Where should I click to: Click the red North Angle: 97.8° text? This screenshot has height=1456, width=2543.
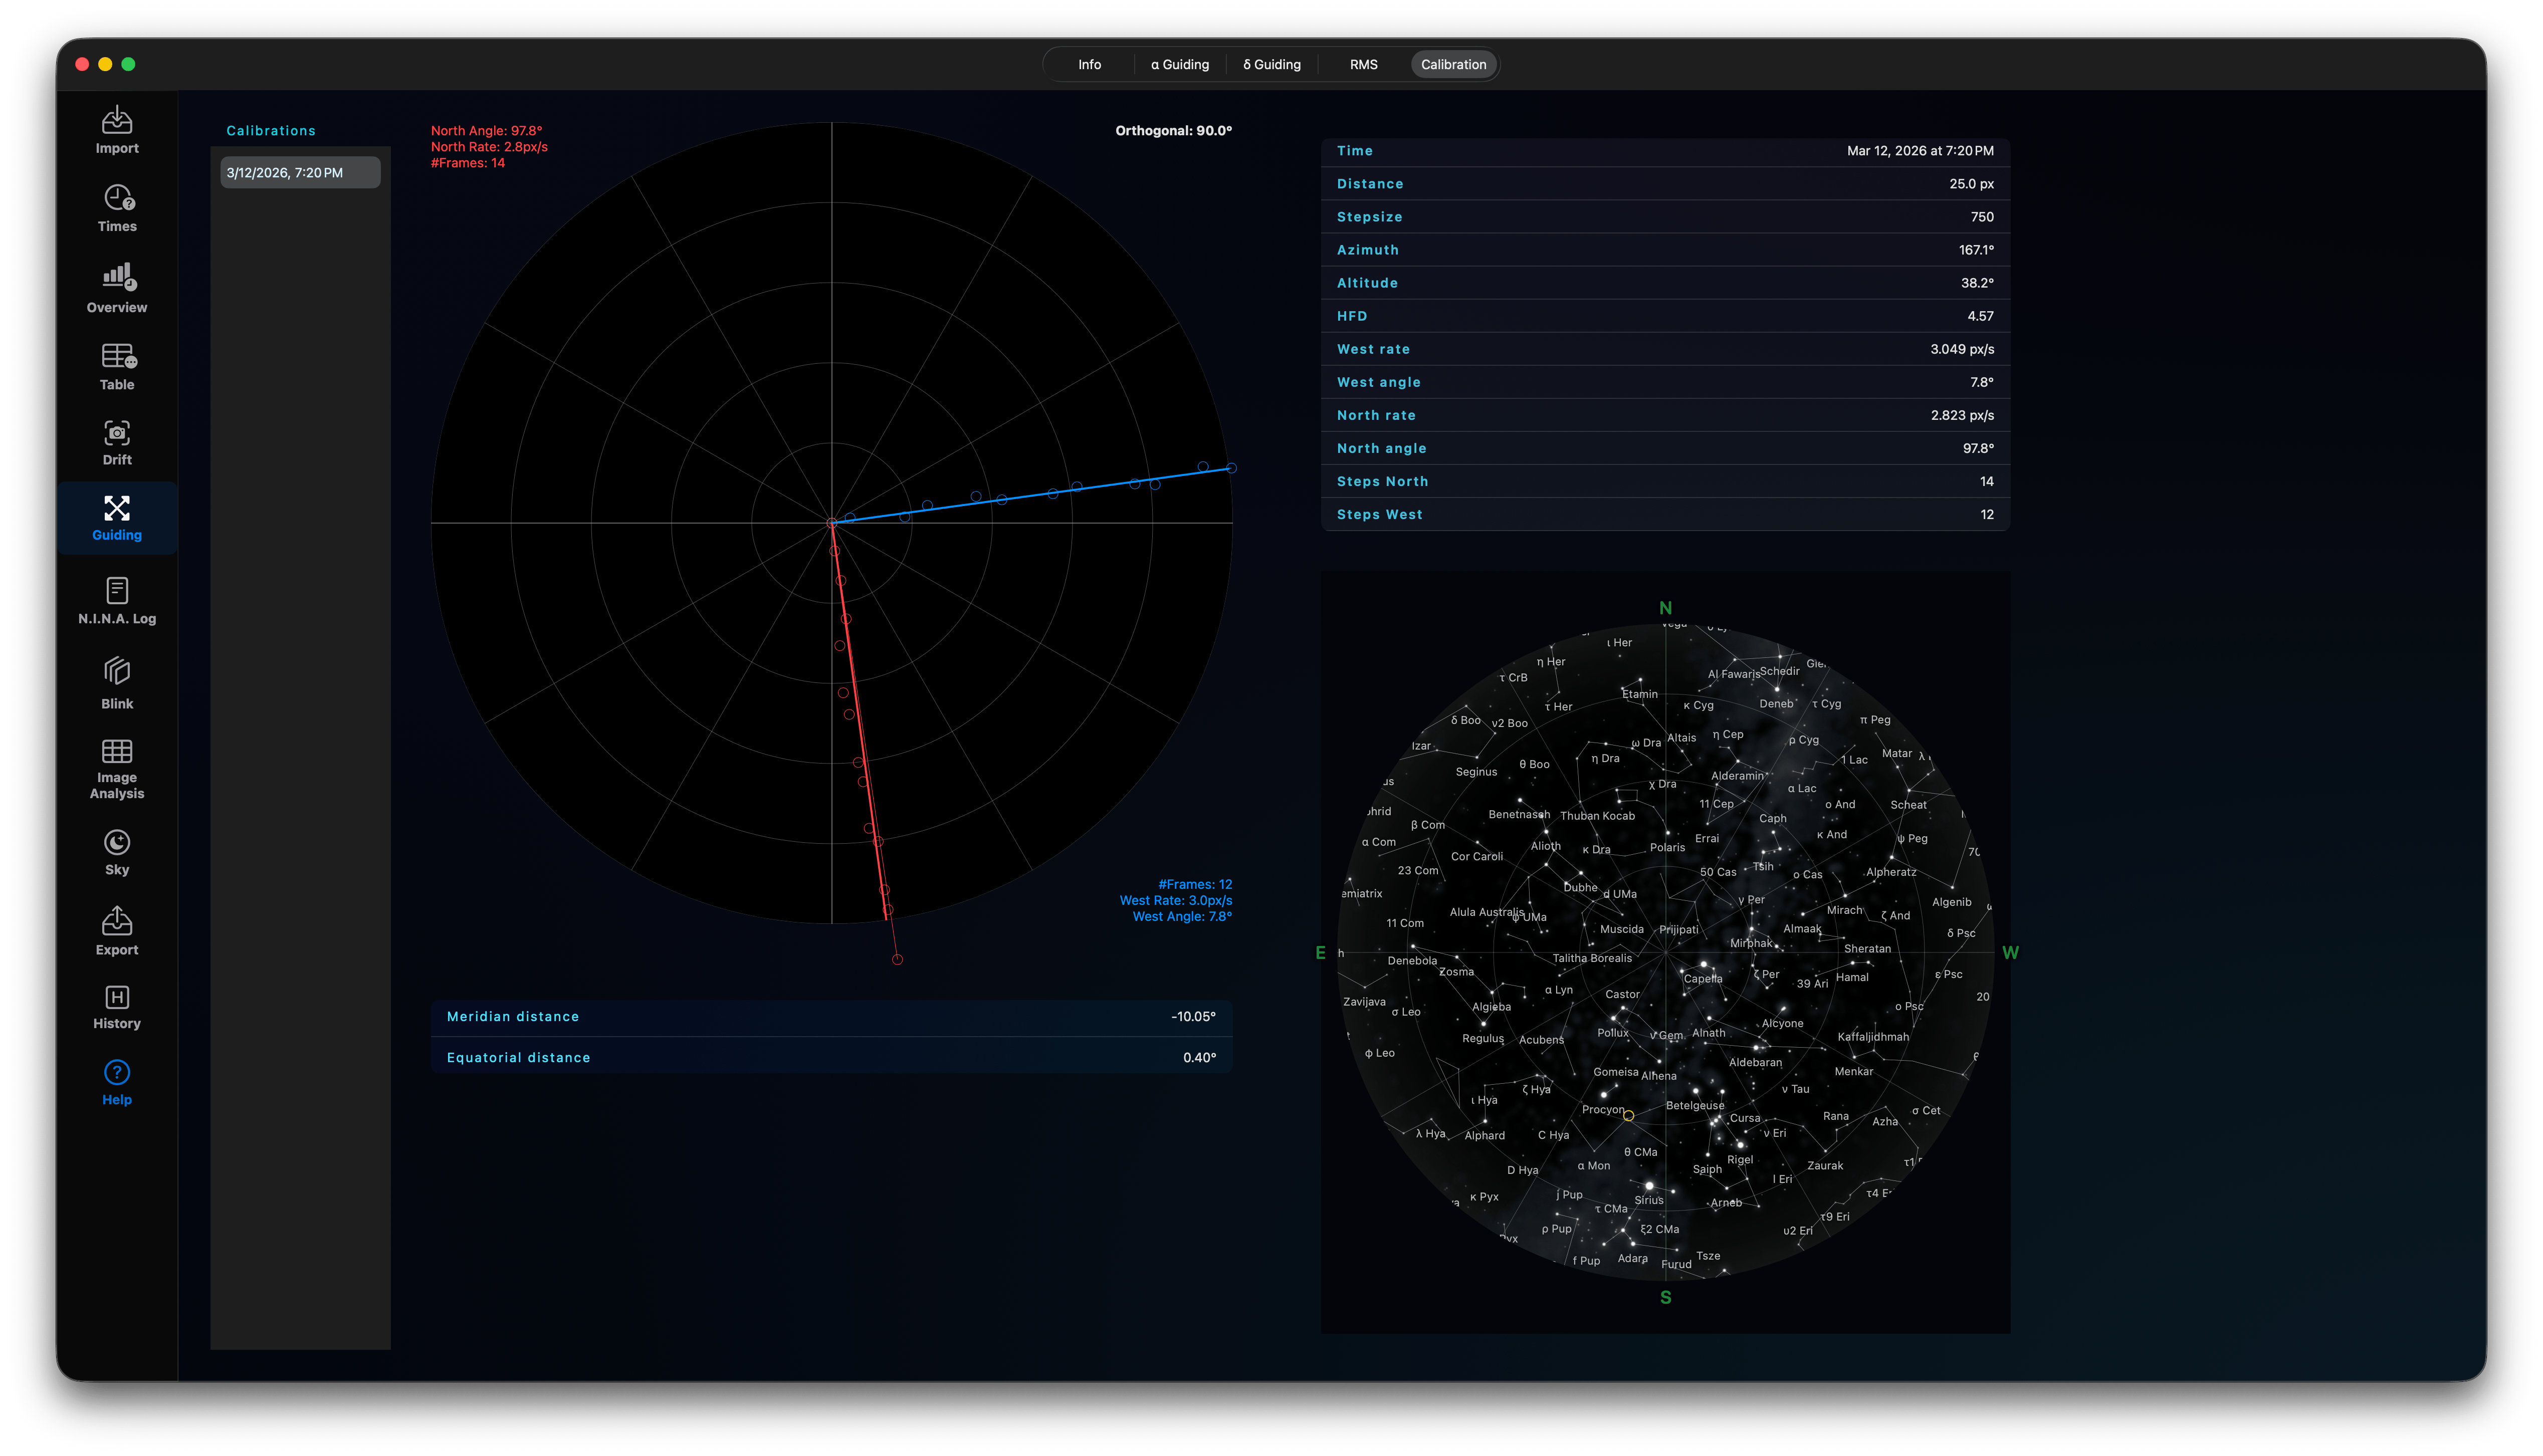click(x=486, y=131)
